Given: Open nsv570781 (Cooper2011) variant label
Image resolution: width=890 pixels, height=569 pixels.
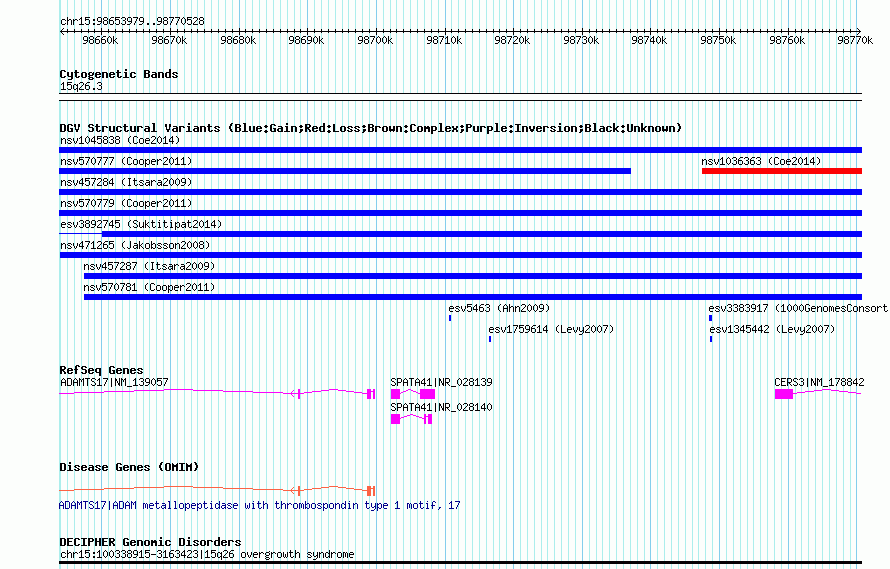Looking at the screenshot, I should (x=149, y=287).
